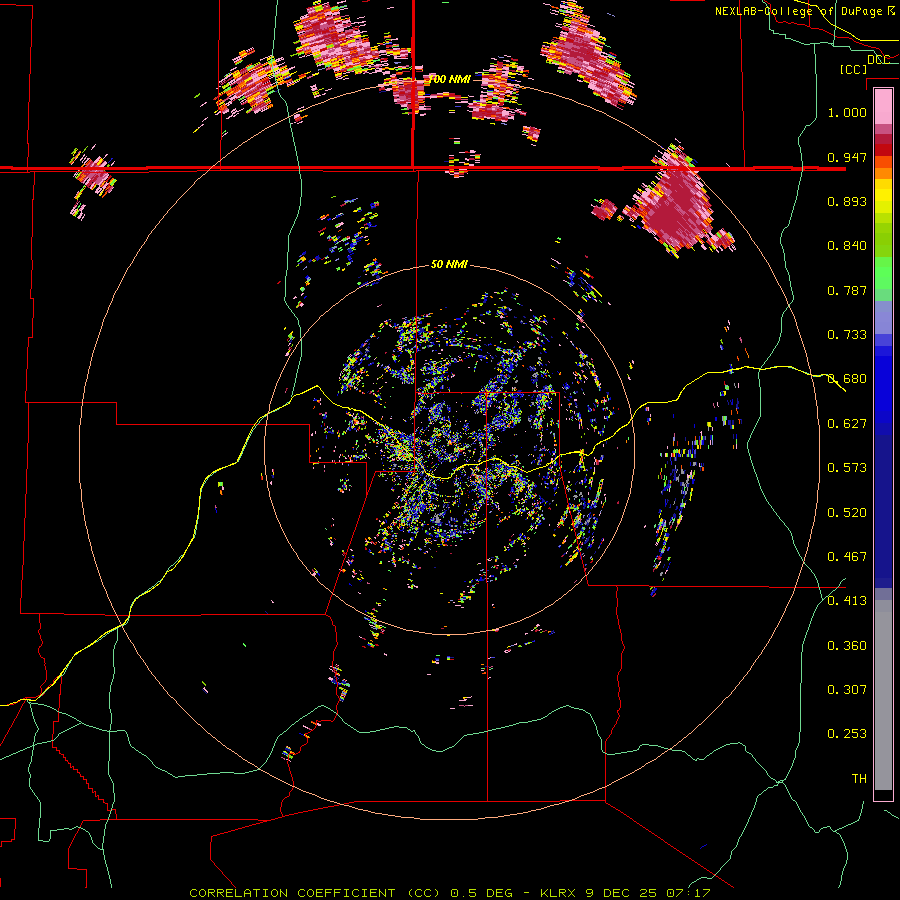Pick the gray segment of the color bar
Image resolution: width=900 pixels, height=900 pixels.
tap(883, 695)
